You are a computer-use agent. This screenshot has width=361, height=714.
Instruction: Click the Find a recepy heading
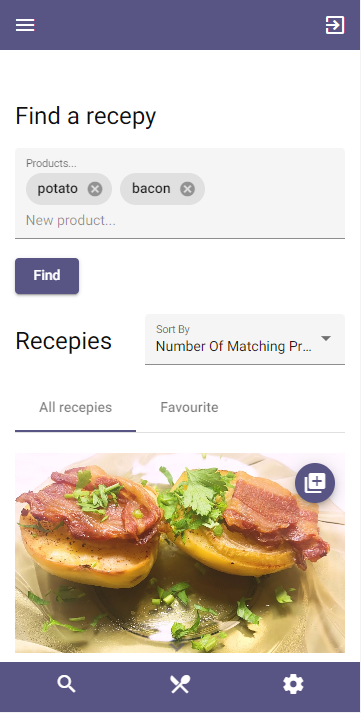[86, 116]
